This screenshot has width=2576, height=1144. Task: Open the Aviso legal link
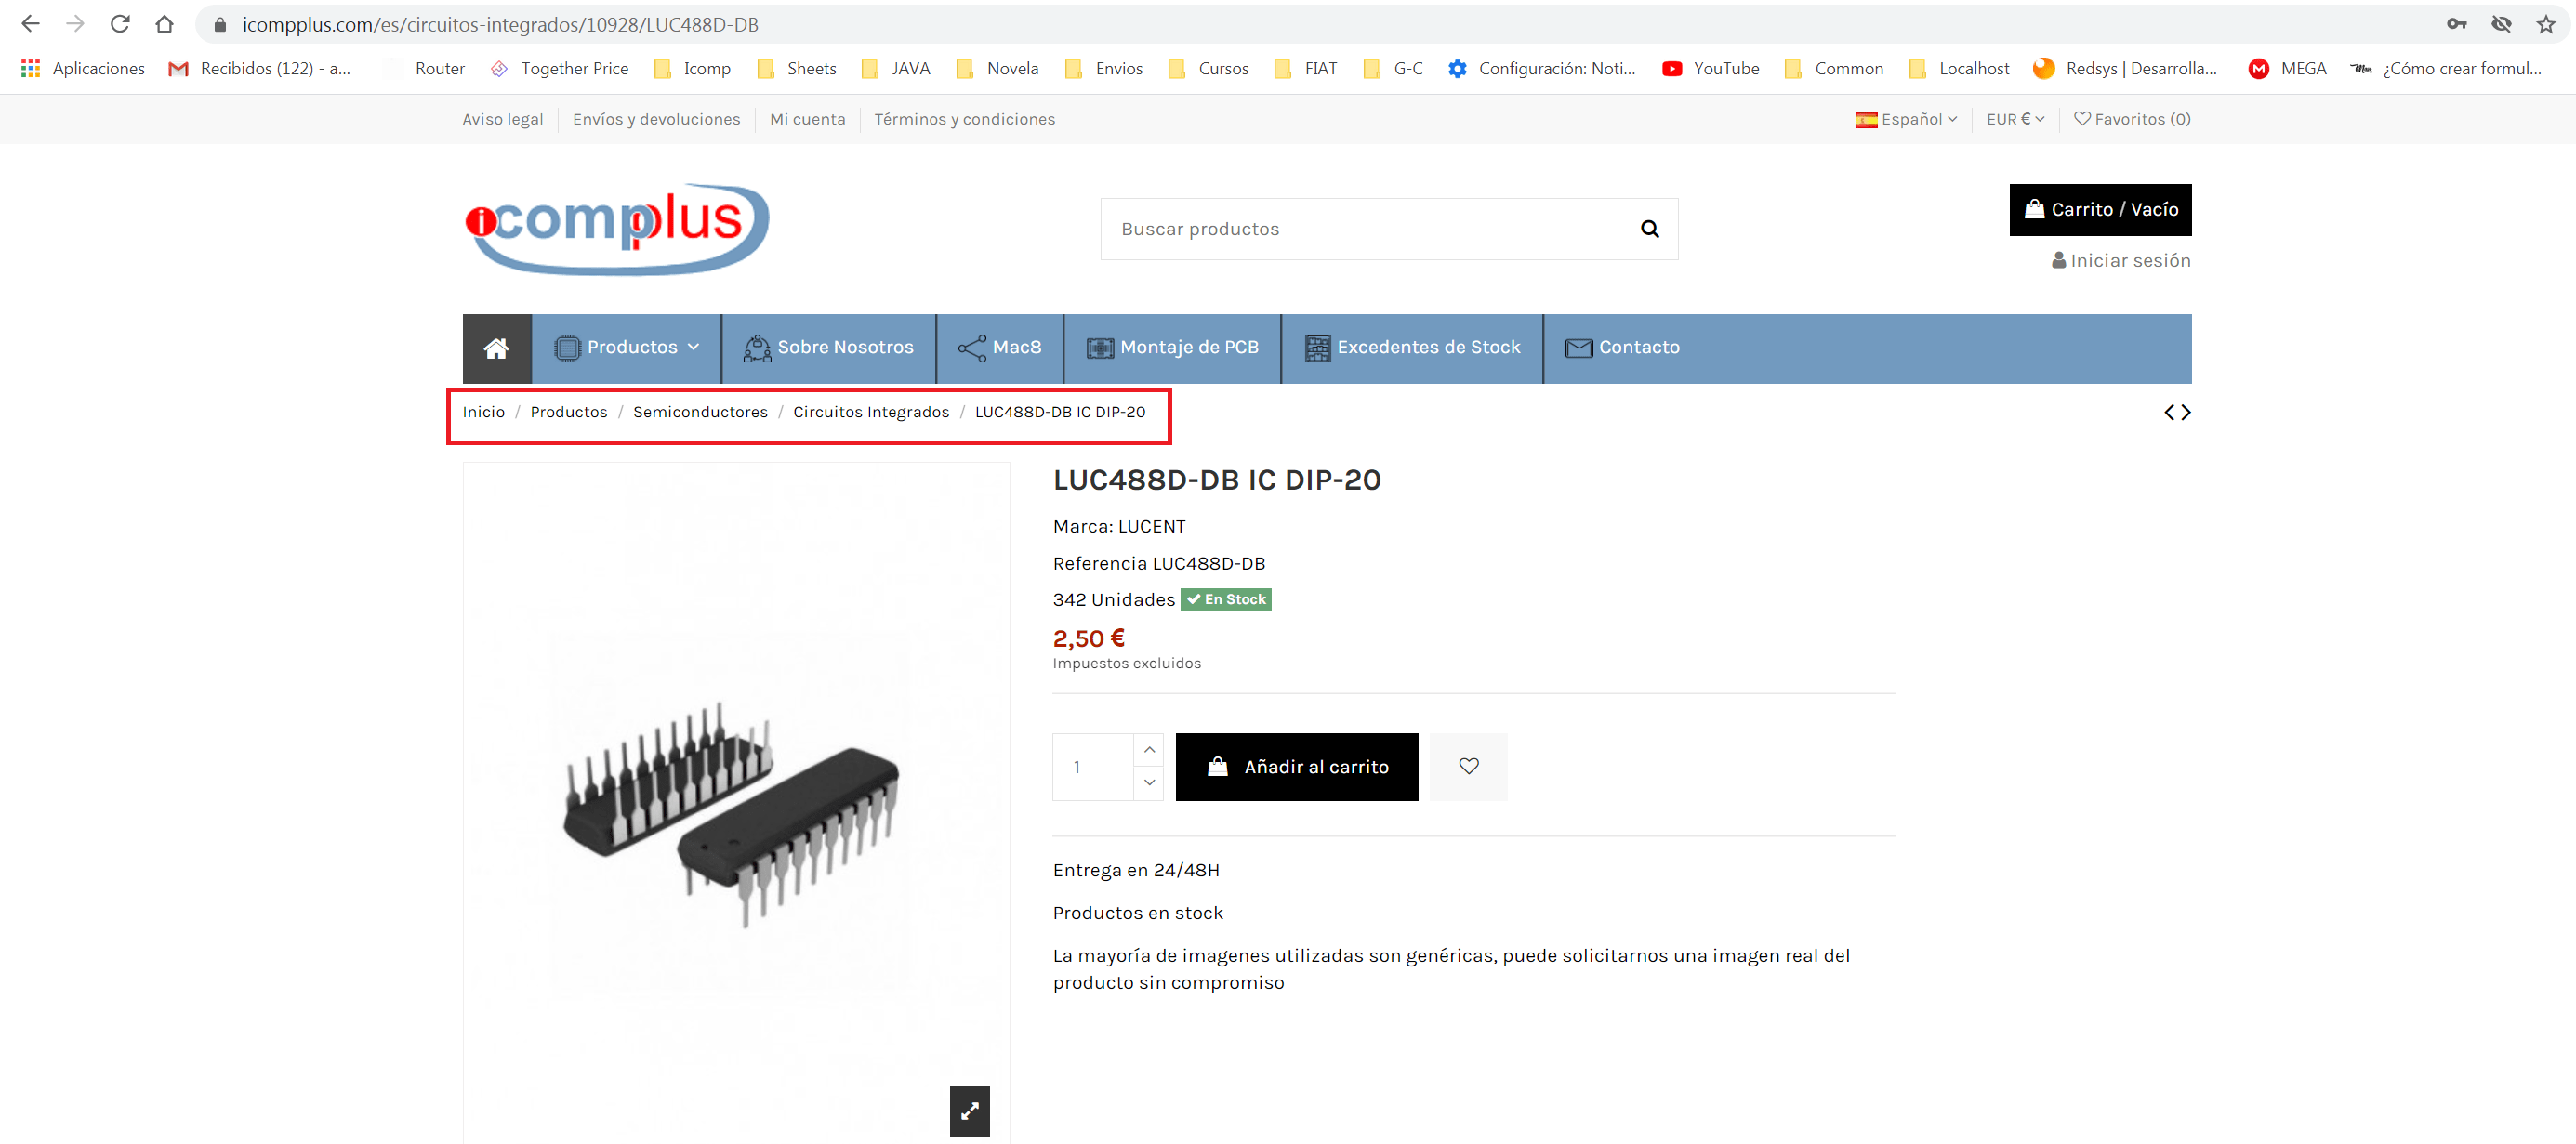[503, 119]
